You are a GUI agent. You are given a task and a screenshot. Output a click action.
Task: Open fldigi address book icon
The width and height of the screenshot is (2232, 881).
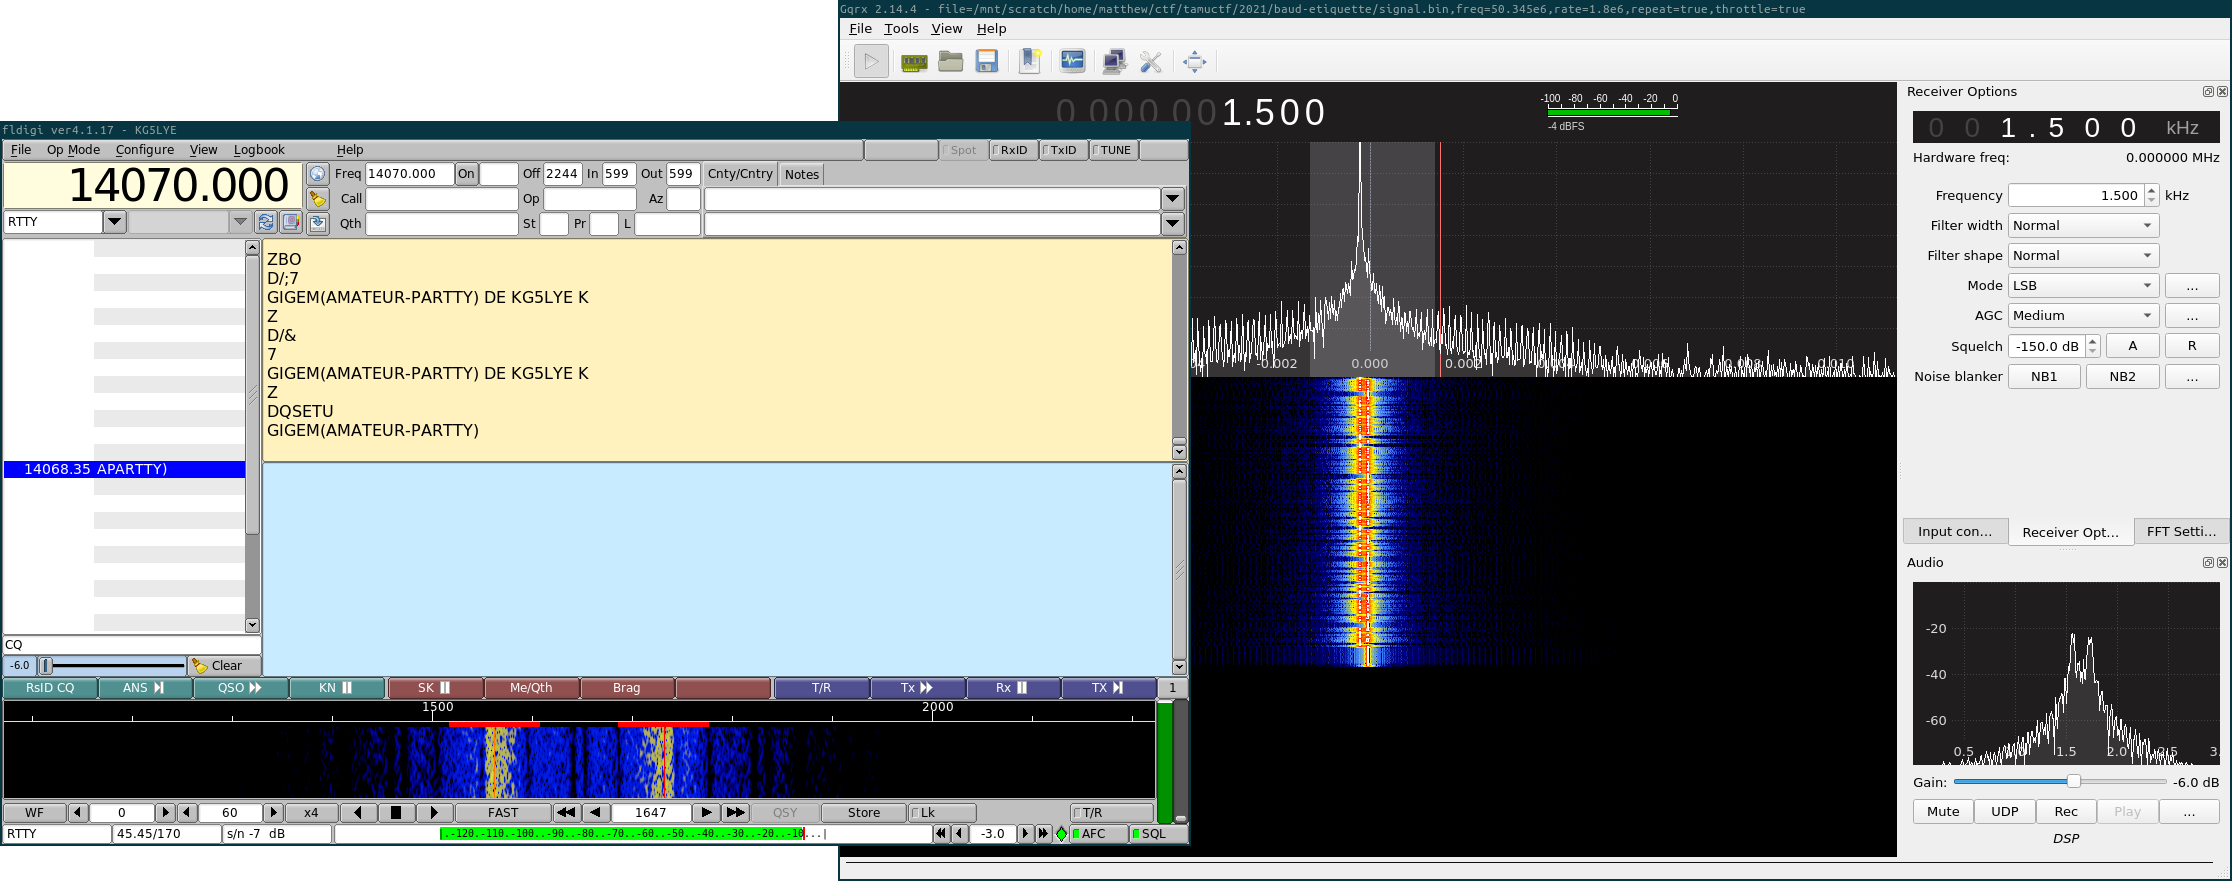tap(291, 222)
